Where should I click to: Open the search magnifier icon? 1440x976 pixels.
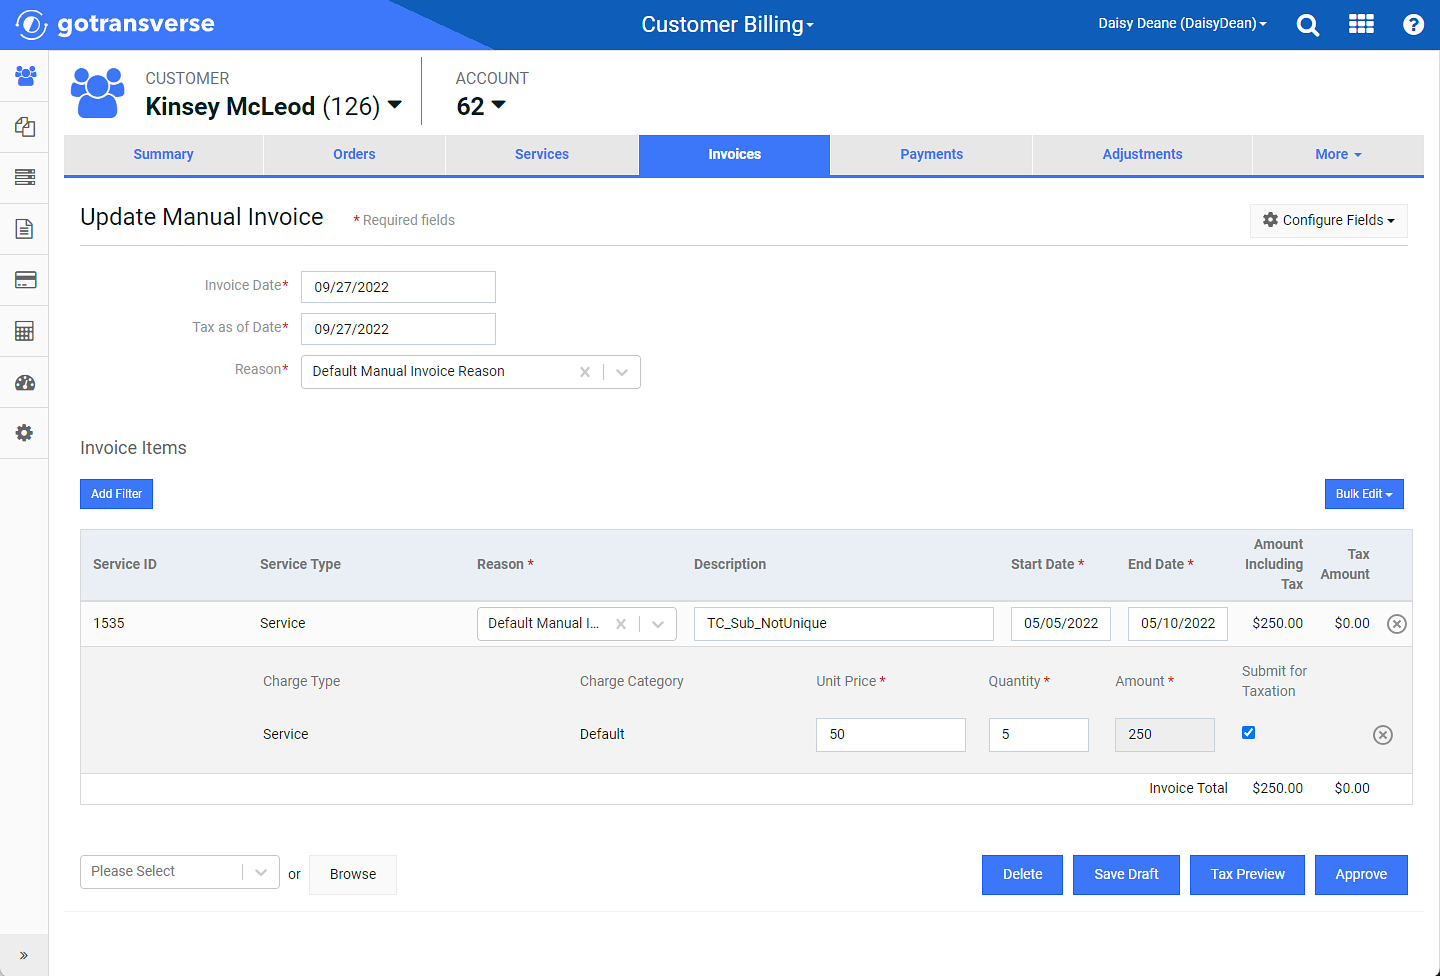click(1307, 25)
